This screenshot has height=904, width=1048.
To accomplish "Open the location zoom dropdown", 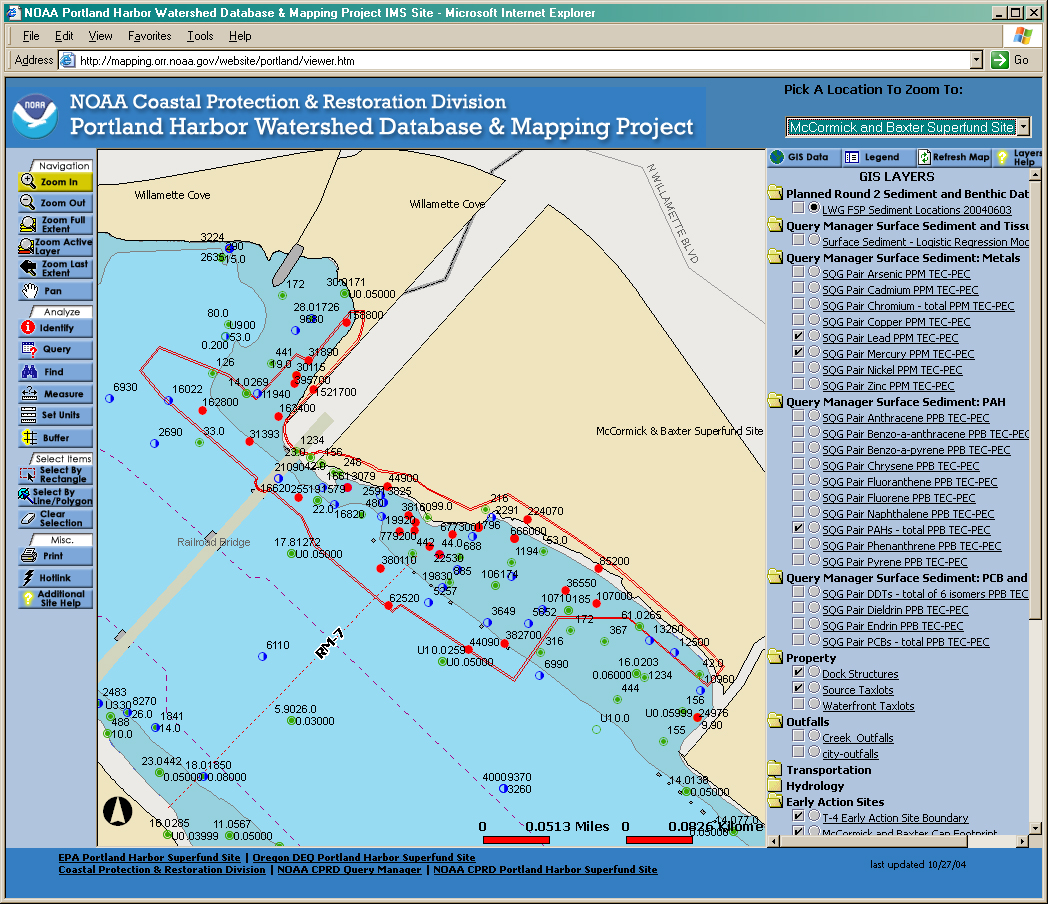I will (1023, 127).
